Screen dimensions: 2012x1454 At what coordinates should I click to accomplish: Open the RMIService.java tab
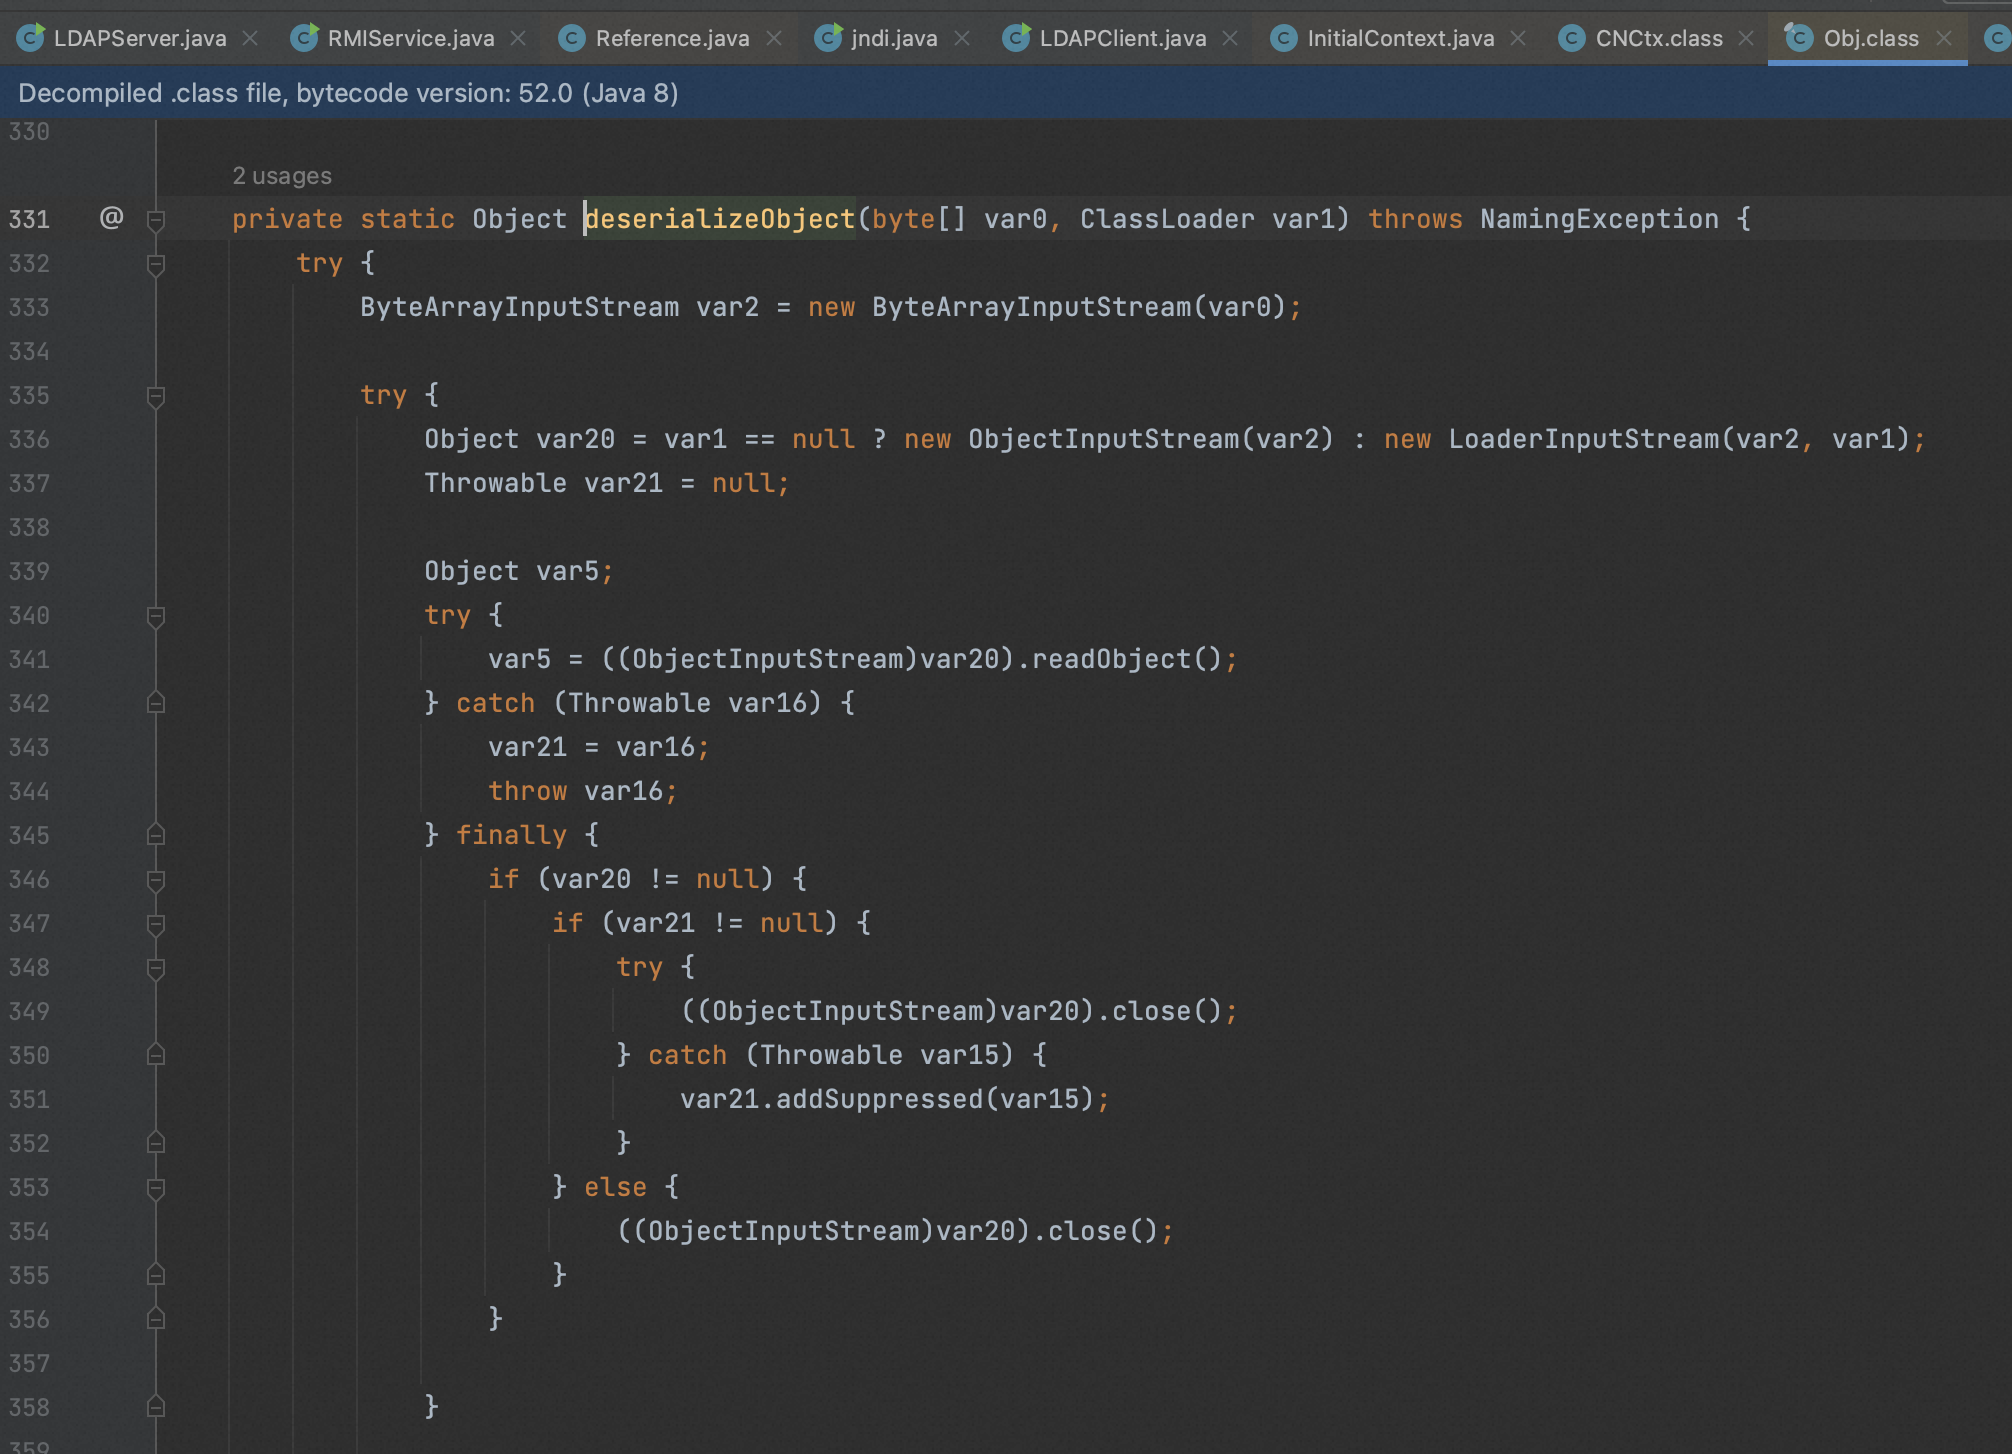[410, 38]
